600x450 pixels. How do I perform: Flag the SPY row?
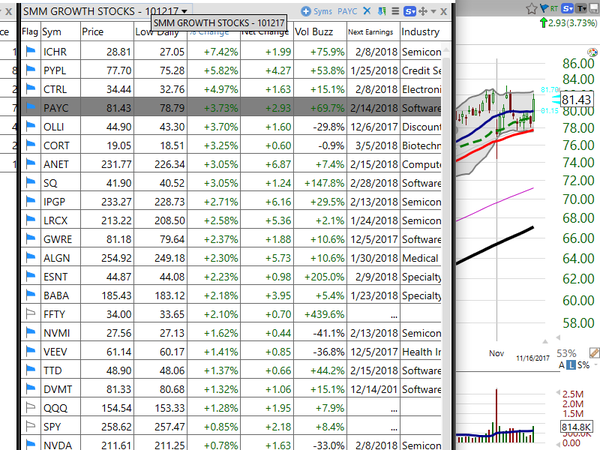click(30, 426)
